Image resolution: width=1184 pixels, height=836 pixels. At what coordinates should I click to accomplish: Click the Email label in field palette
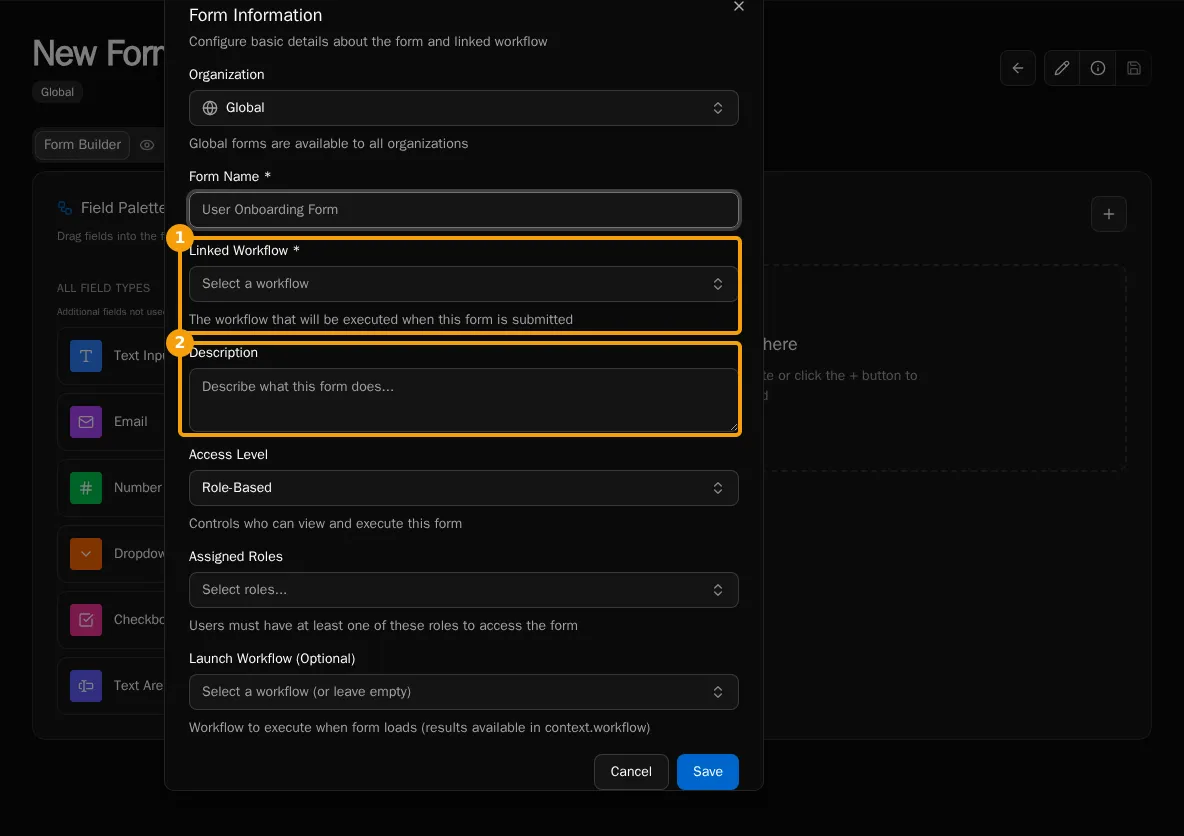131,421
